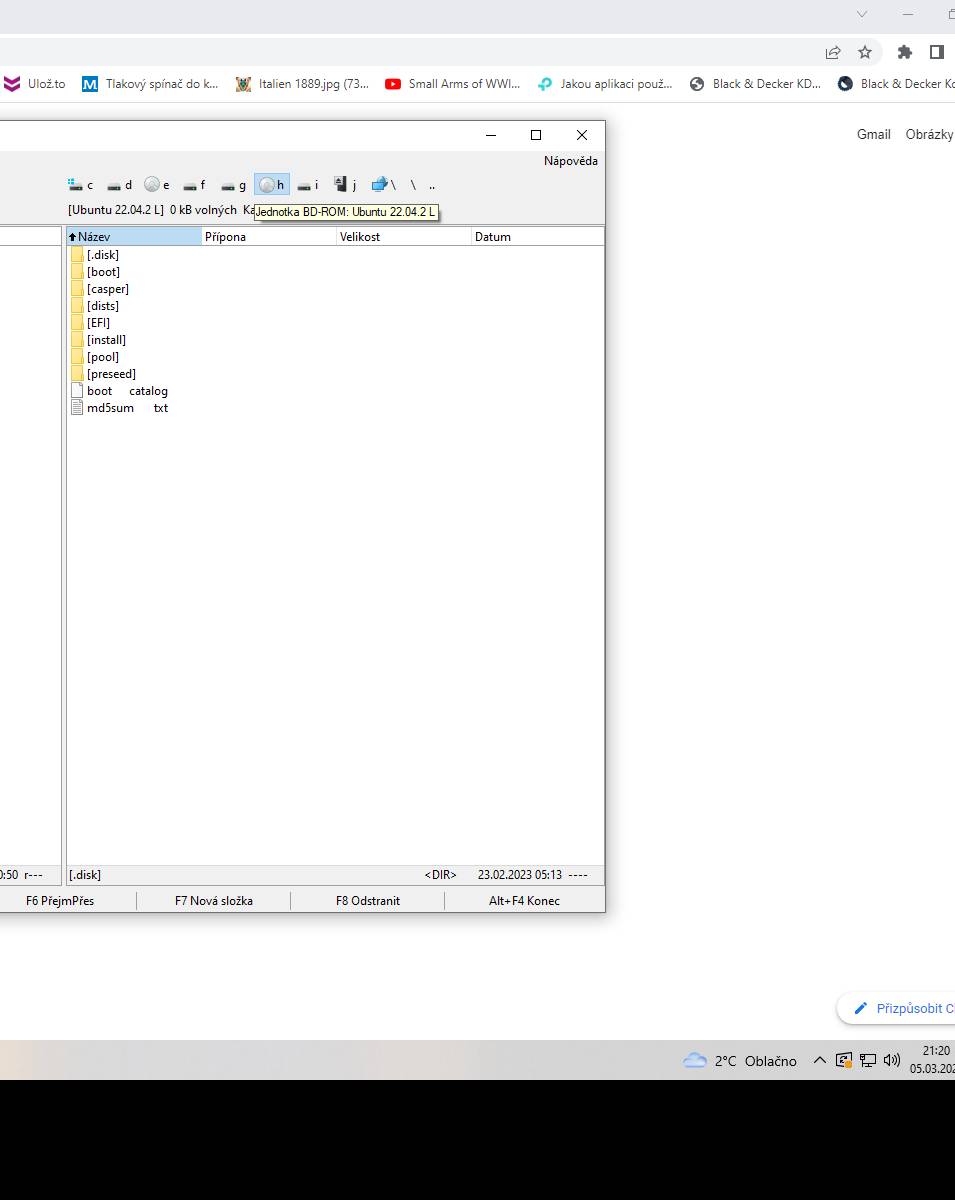Screen dimensions: 955x1200
Task: Open Italien 1889.jpg bookmark
Action: 302,84
